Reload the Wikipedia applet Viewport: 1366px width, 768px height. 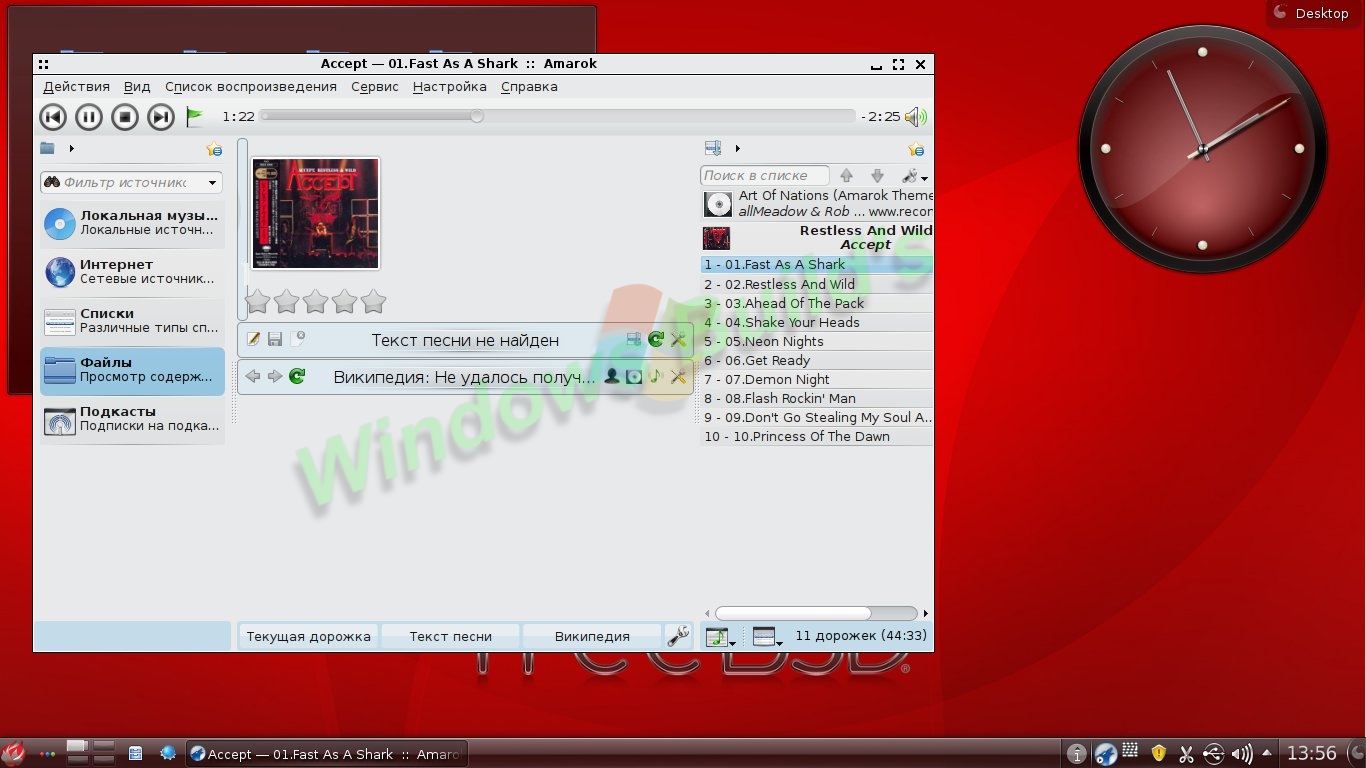click(x=297, y=377)
